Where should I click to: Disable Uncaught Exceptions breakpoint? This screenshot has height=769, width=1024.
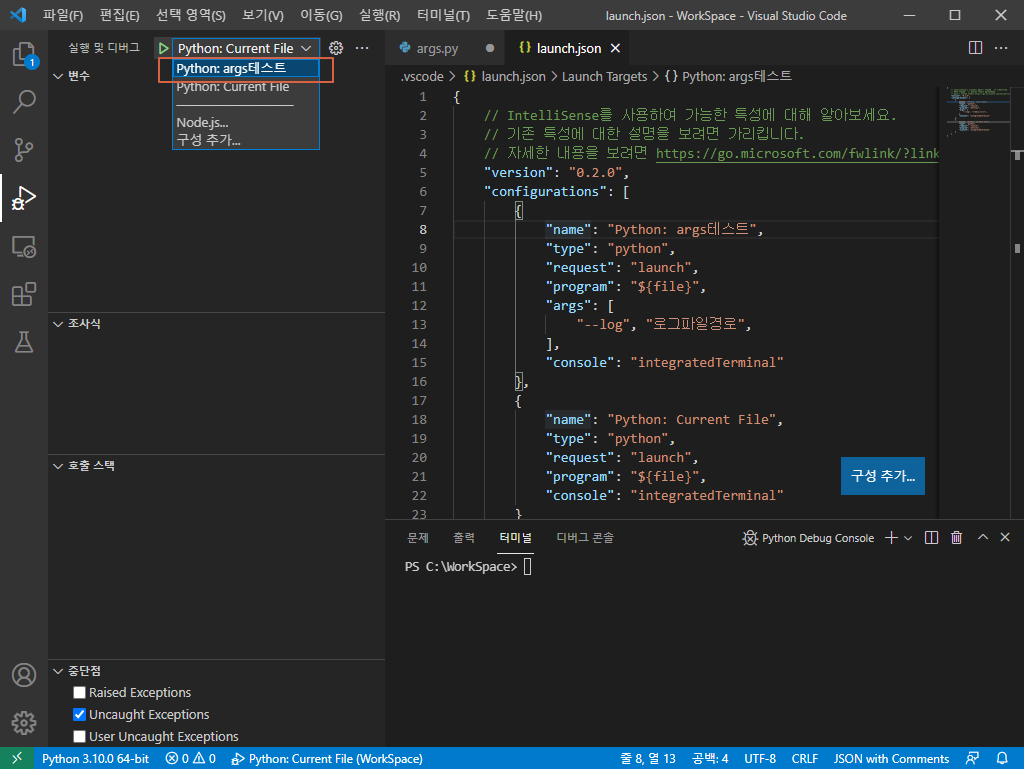tap(80, 715)
